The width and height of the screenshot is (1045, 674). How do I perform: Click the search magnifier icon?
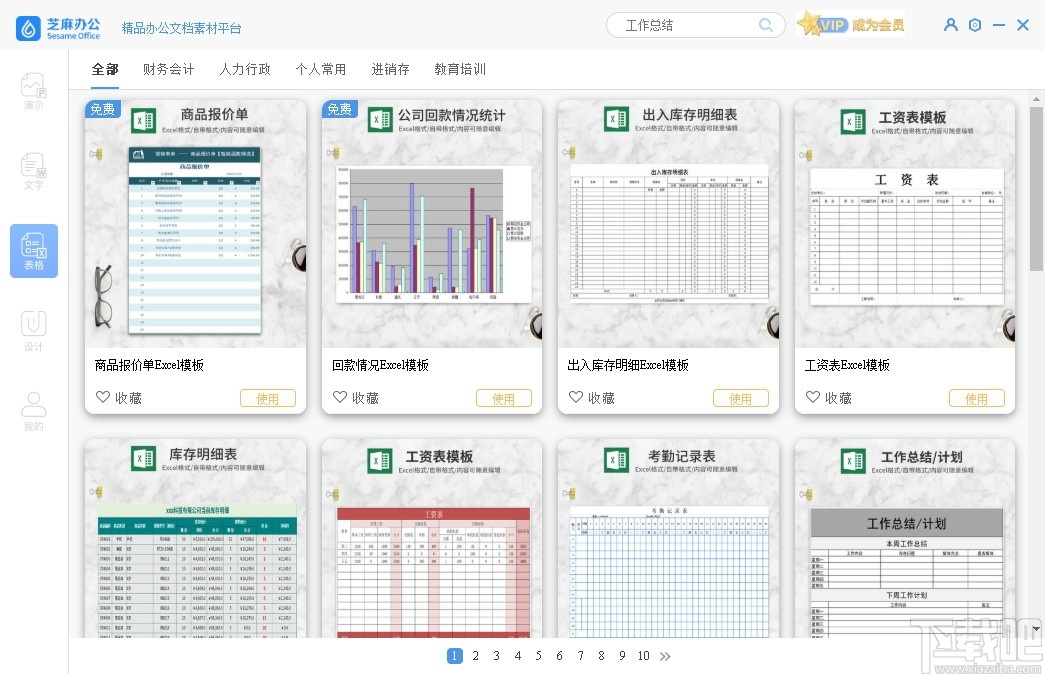click(x=766, y=25)
